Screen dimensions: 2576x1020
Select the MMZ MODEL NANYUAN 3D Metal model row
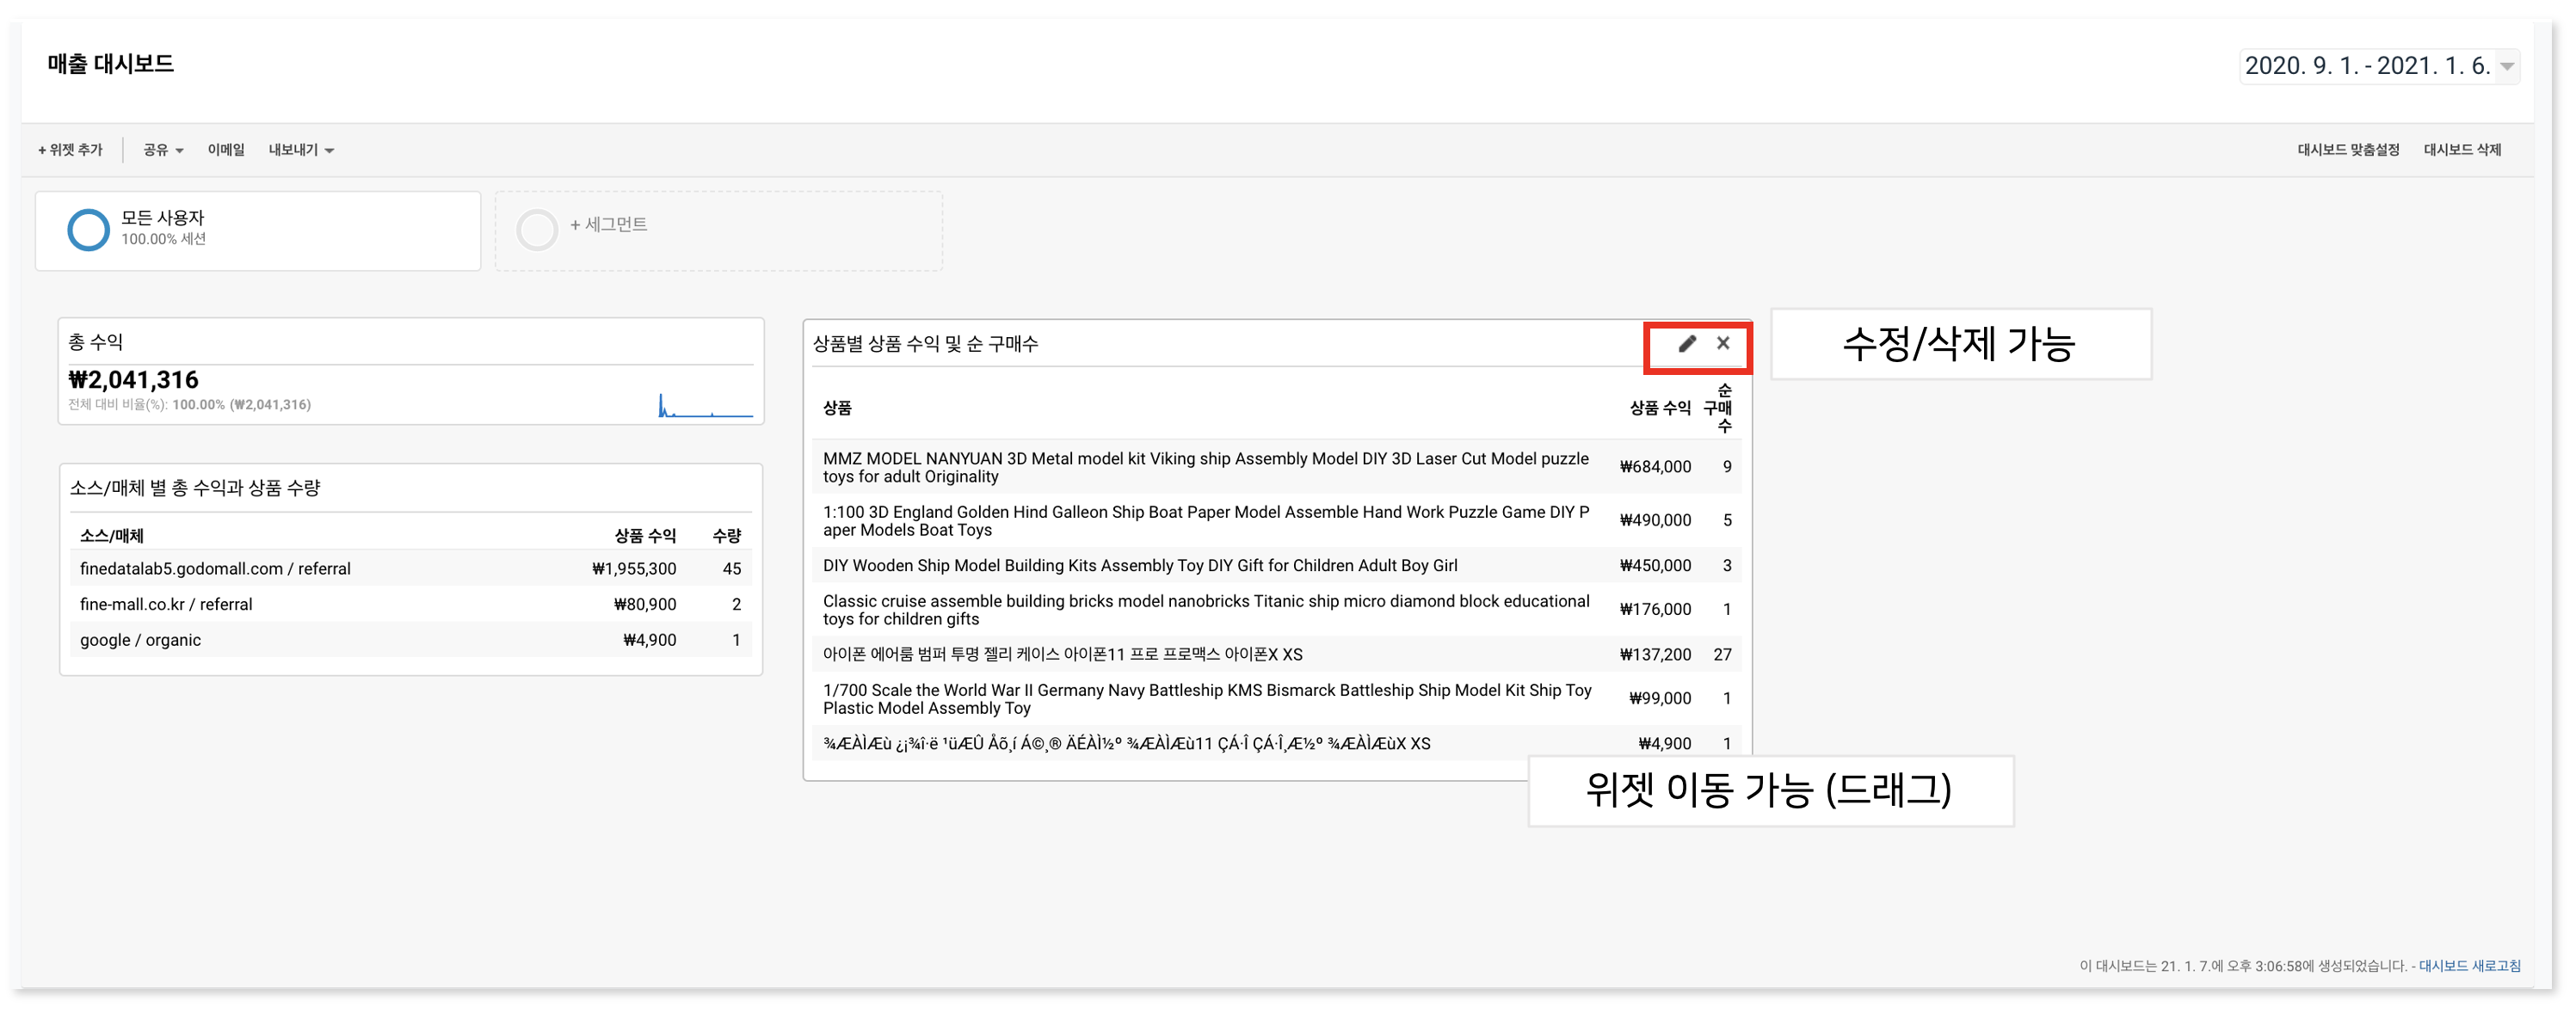coord(1277,467)
